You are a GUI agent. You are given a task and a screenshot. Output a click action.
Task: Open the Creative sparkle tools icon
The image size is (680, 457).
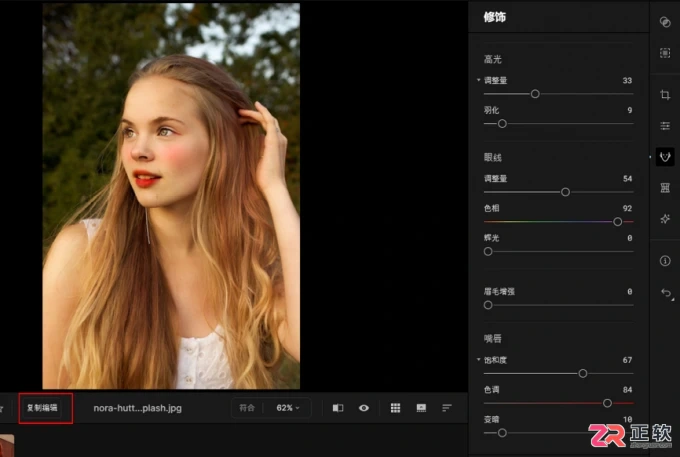point(665,219)
